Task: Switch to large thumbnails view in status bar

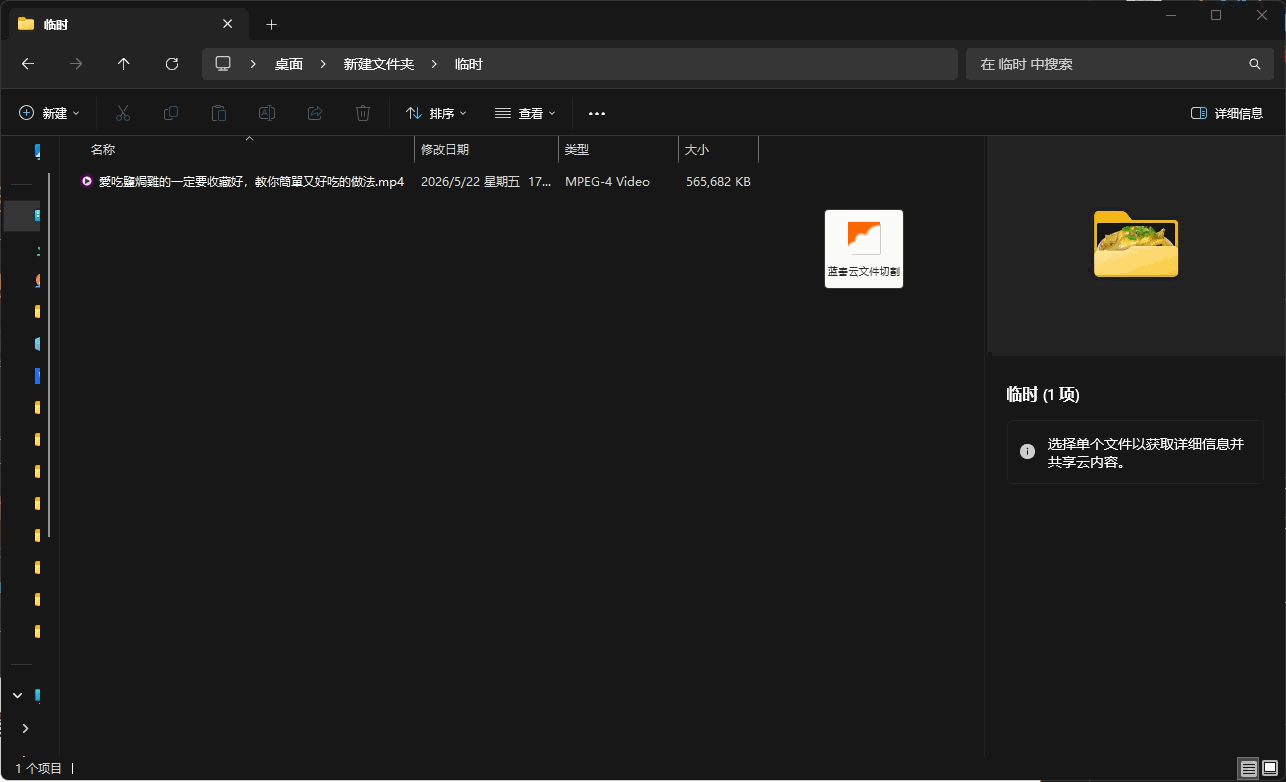Action: pyautogui.click(x=1270, y=769)
